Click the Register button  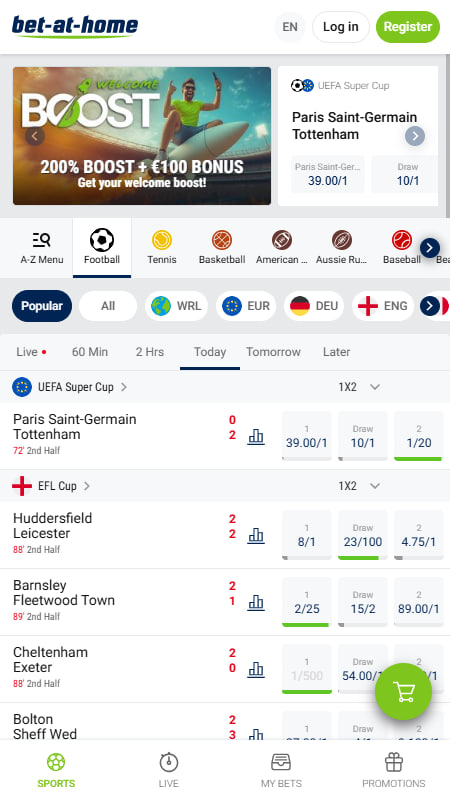[x=408, y=27]
